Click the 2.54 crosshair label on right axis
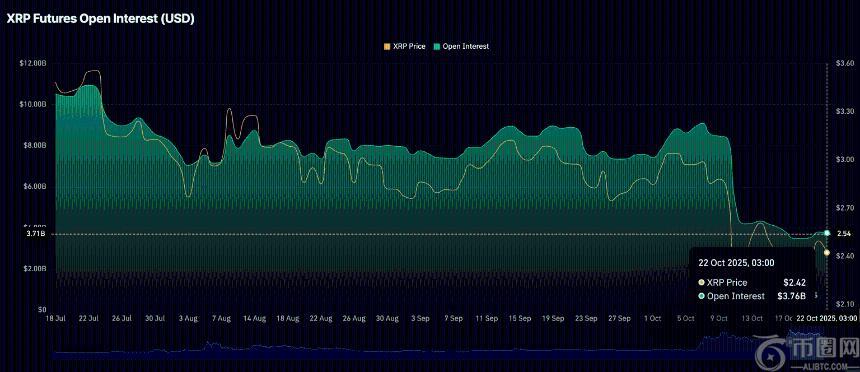This screenshot has height=372, width=860. pos(844,234)
